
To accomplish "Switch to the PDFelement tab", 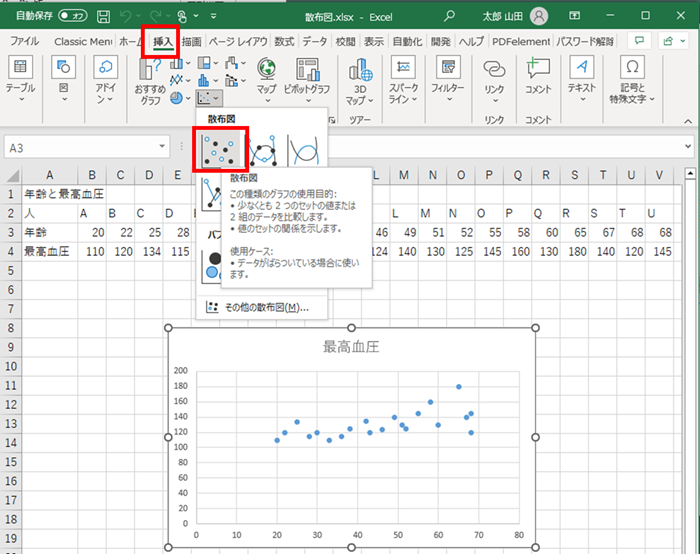I will pos(521,42).
